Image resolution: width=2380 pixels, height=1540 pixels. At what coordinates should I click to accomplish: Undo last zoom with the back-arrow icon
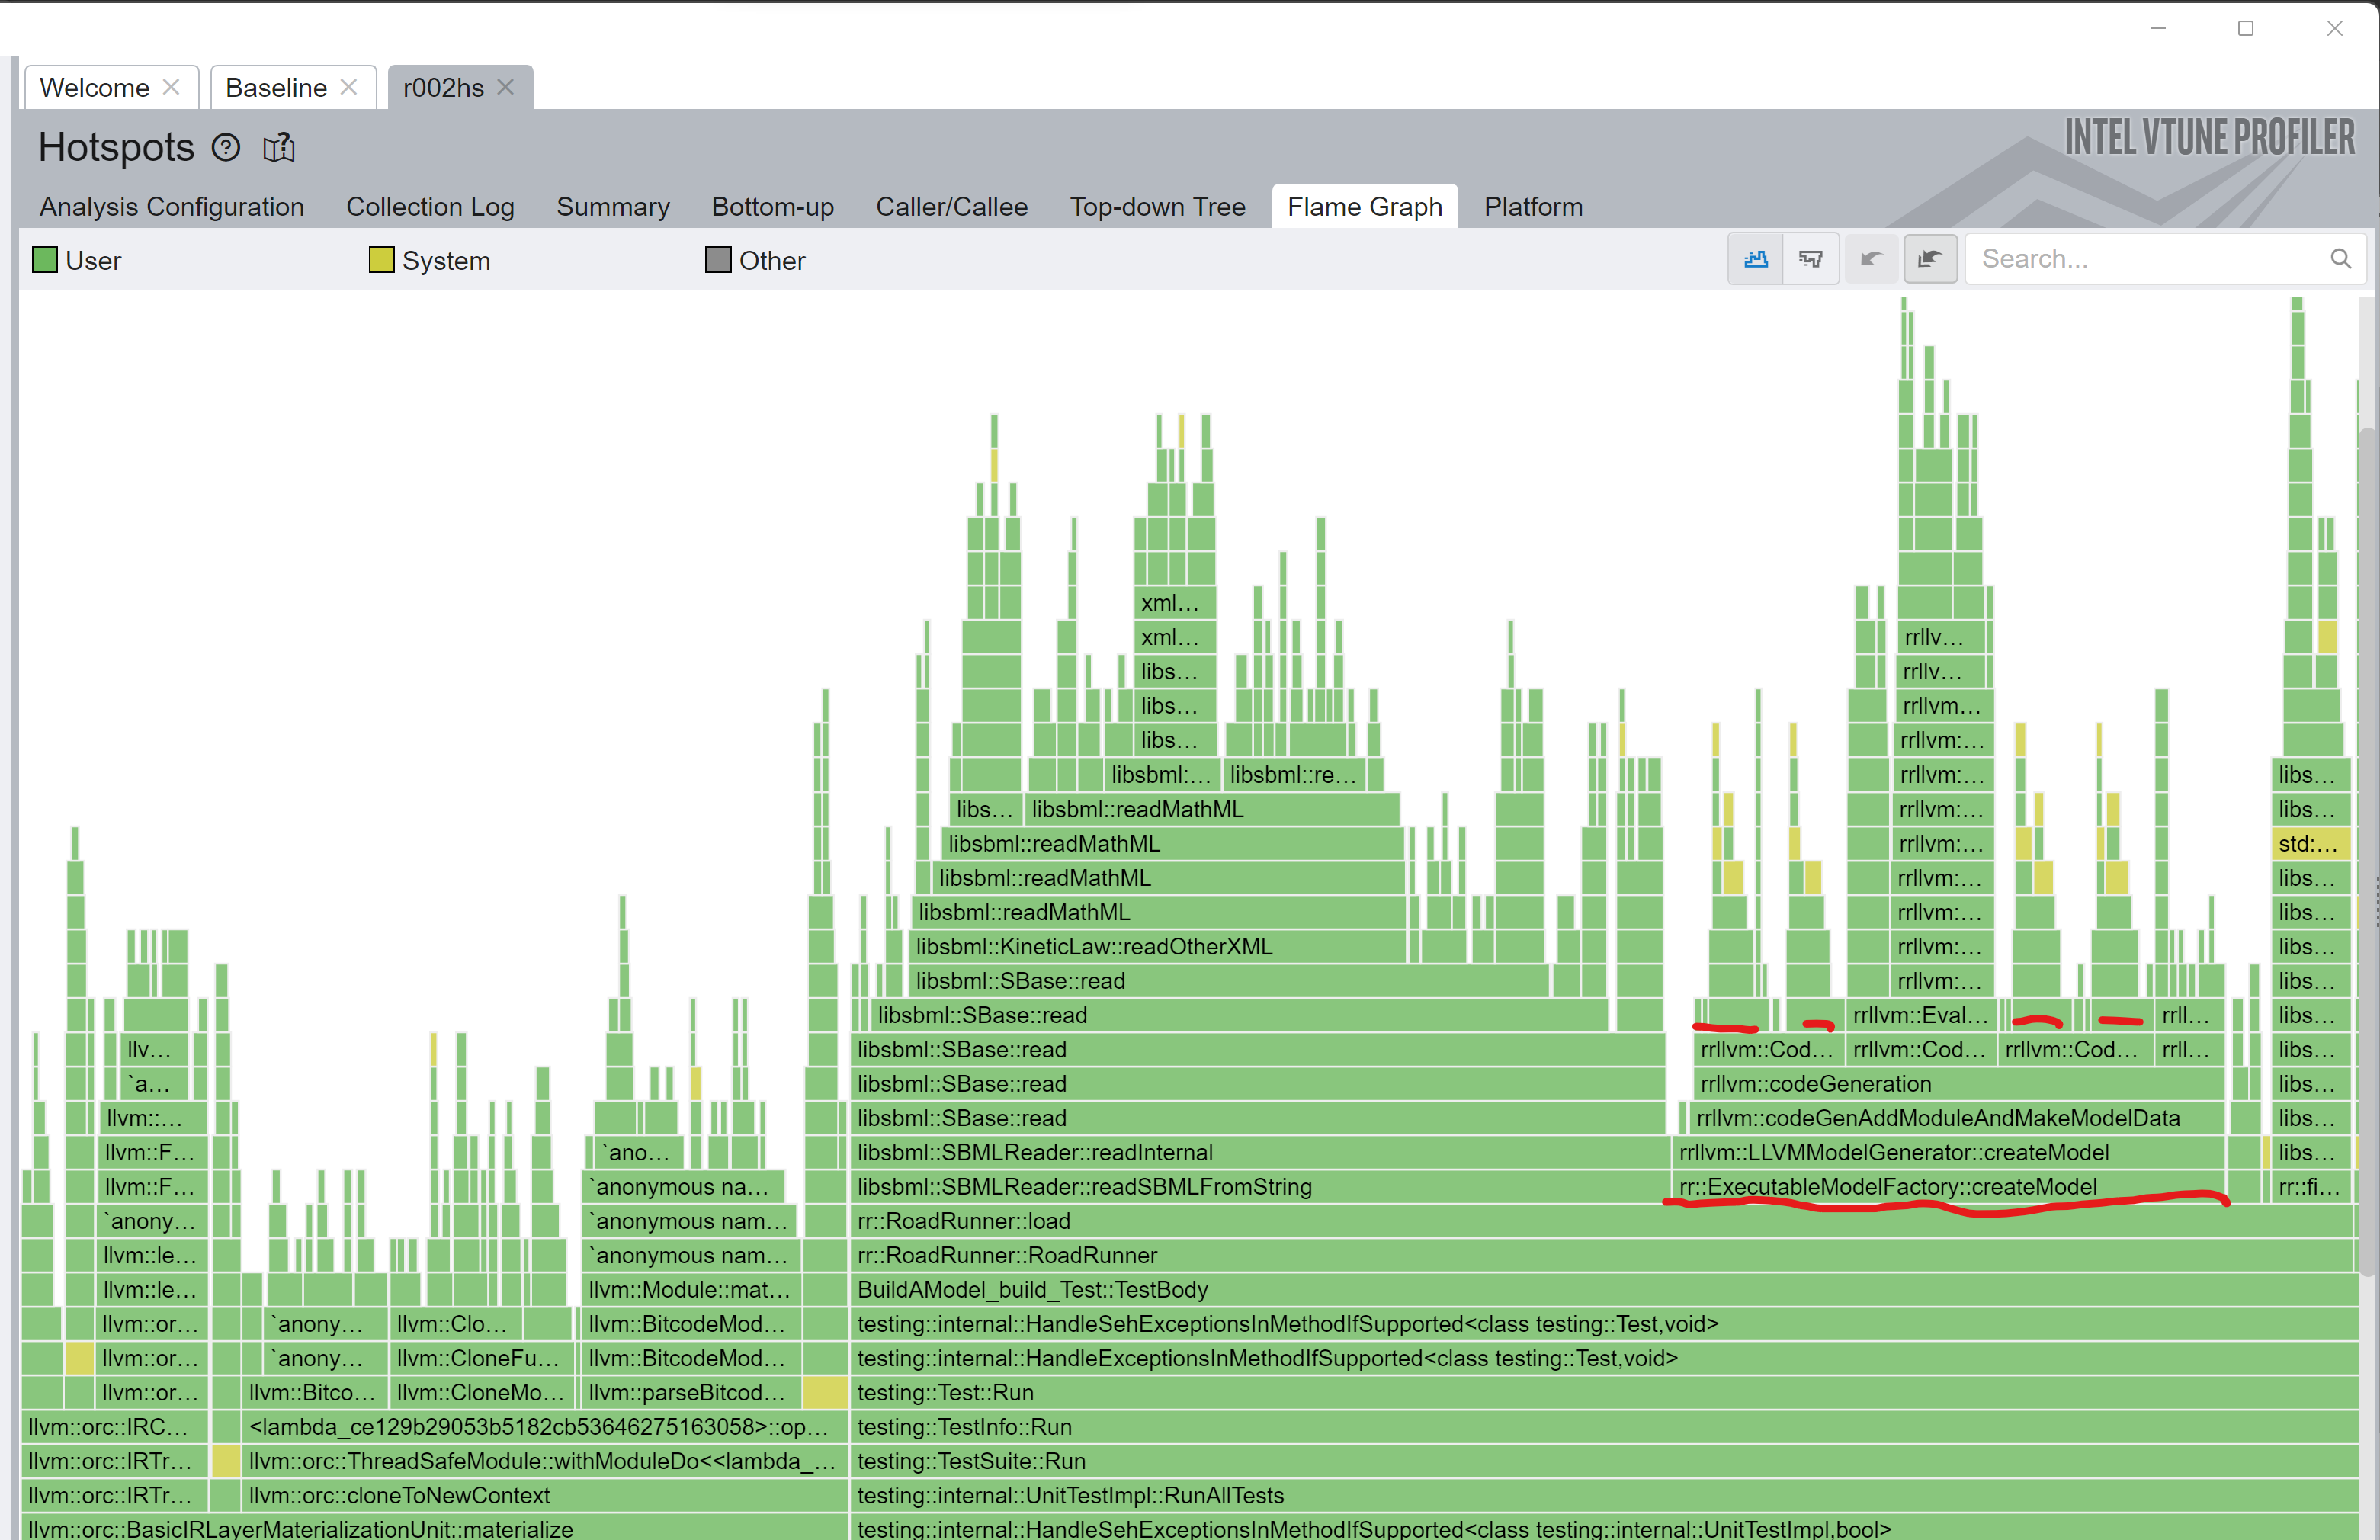click(1871, 258)
